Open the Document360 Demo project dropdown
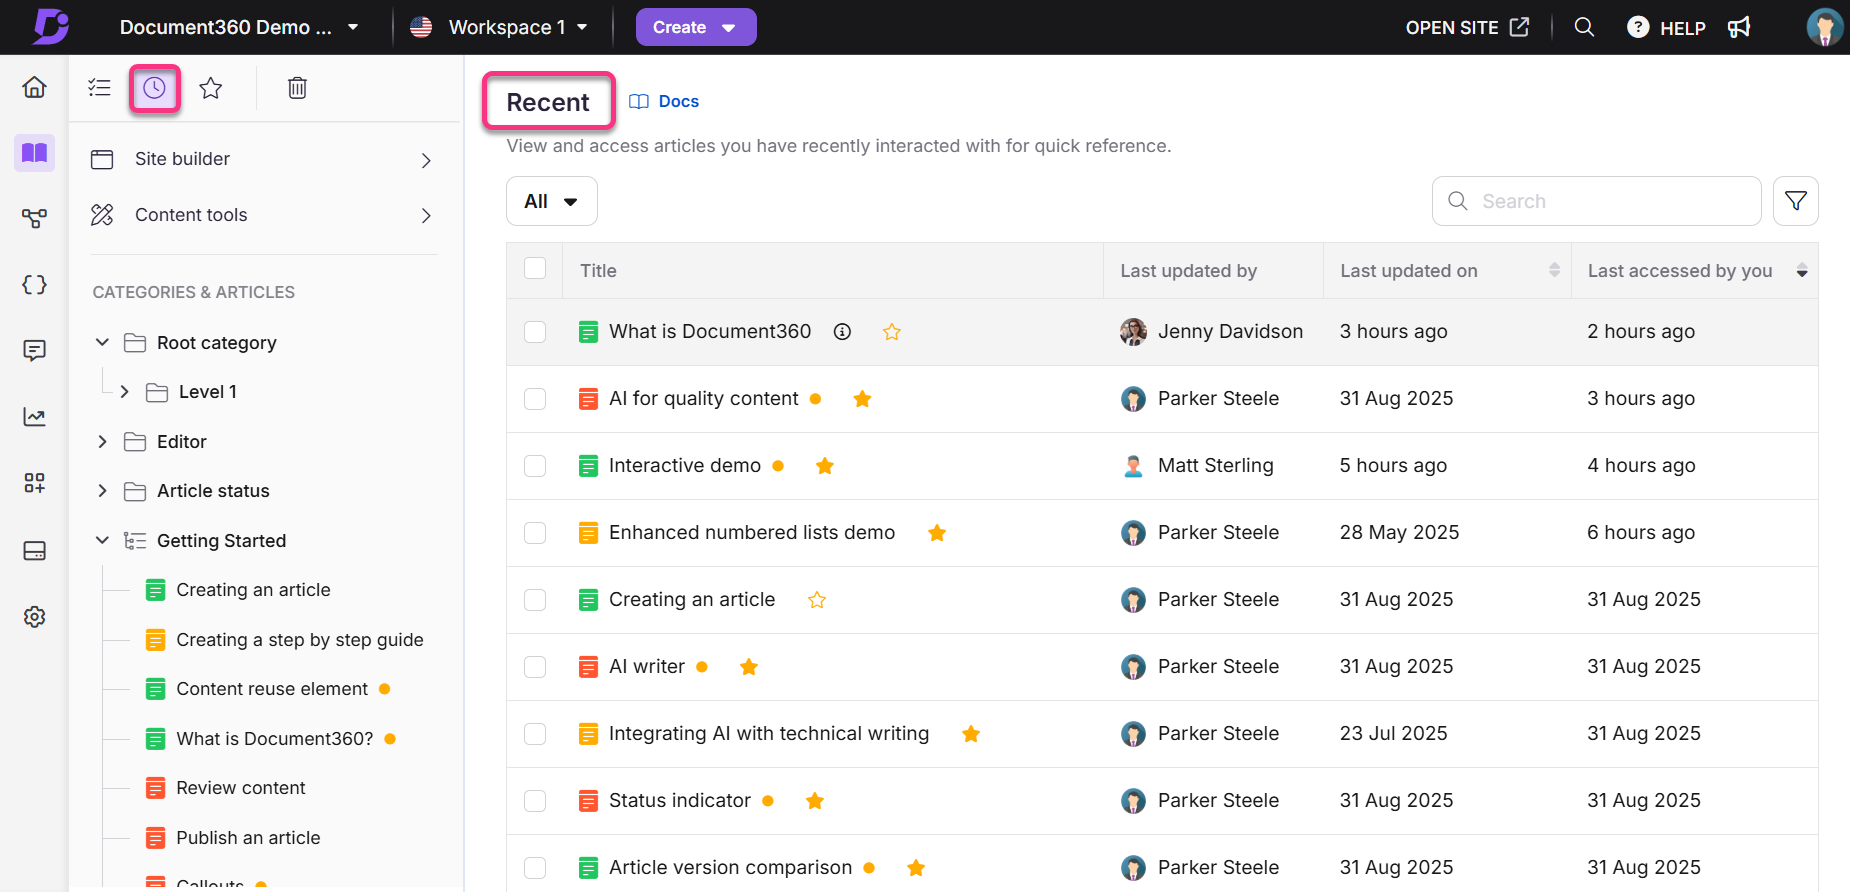This screenshot has width=1850, height=892. pyautogui.click(x=239, y=27)
